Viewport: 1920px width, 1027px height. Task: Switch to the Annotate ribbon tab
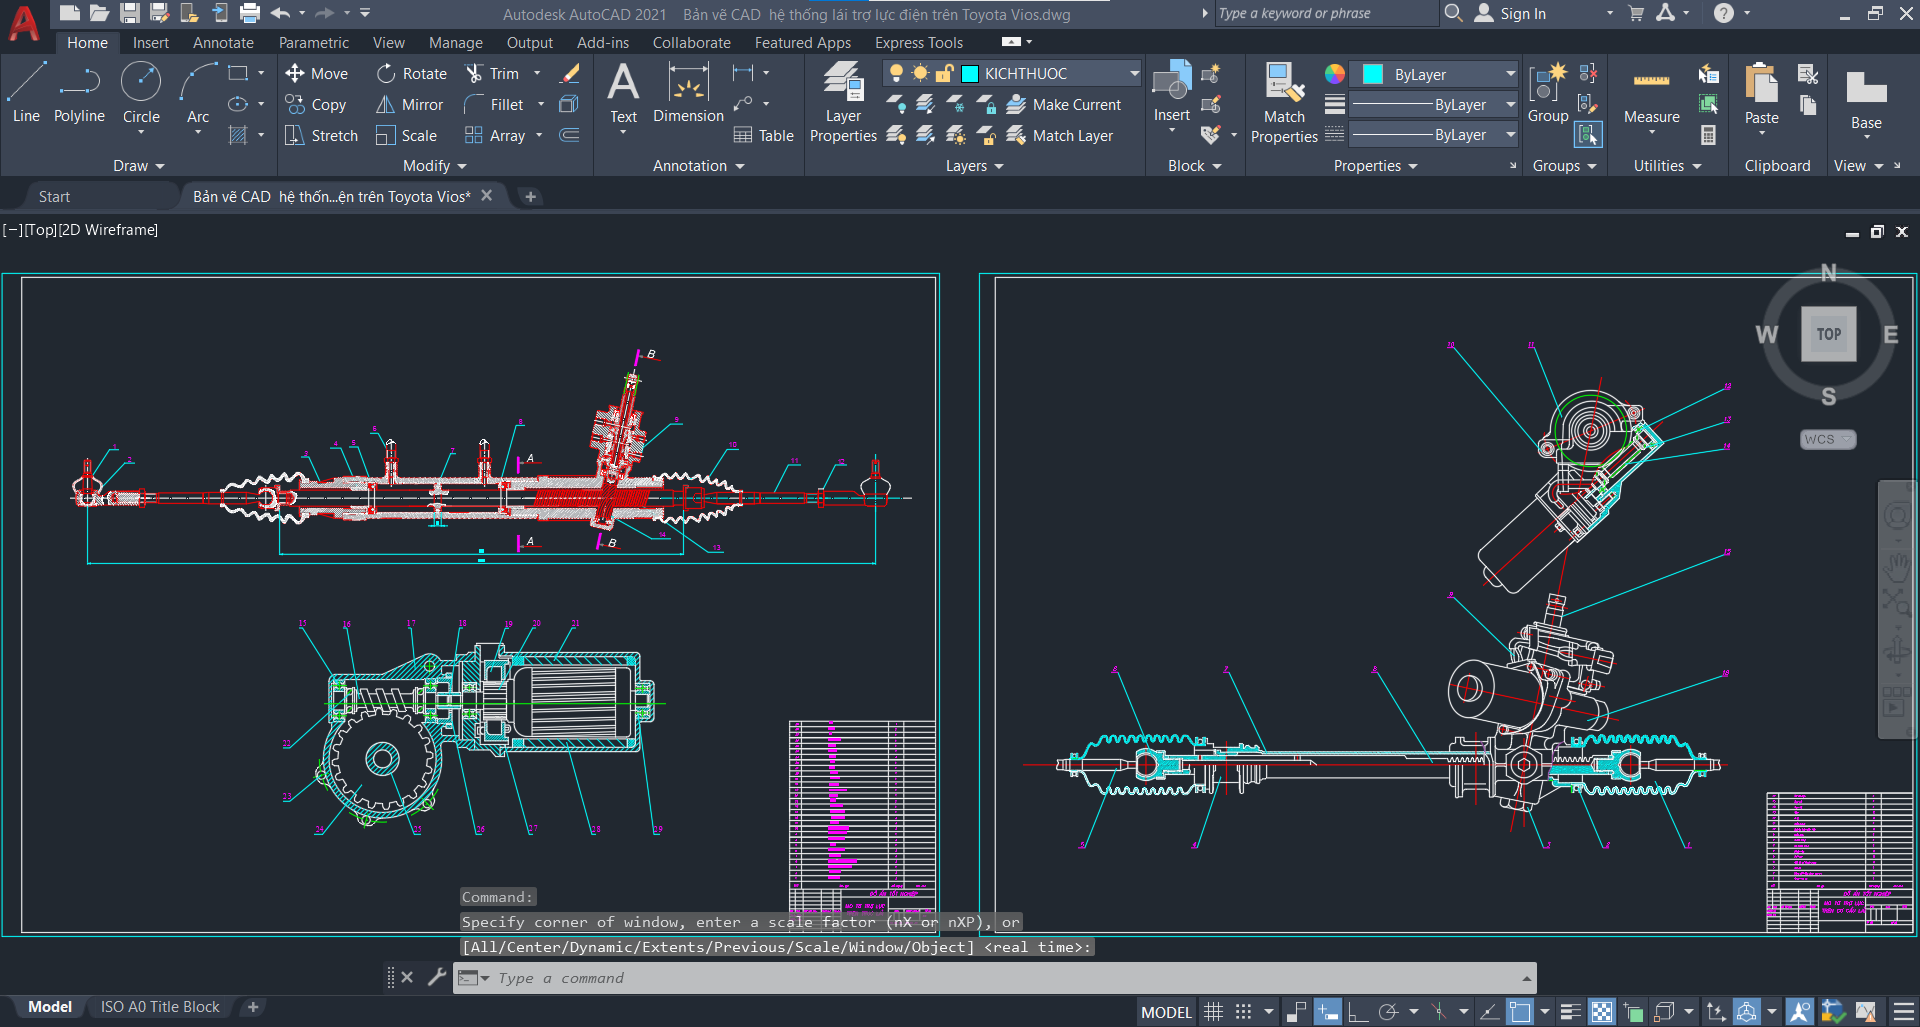(x=223, y=43)
